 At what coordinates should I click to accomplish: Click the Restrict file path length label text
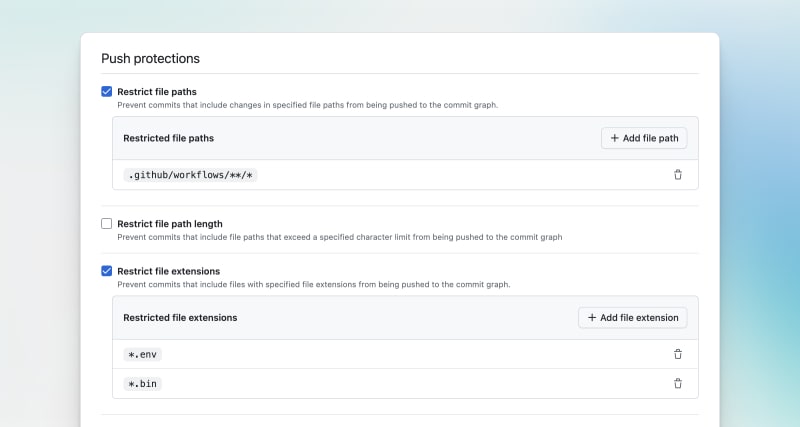[x=170, y=223]
